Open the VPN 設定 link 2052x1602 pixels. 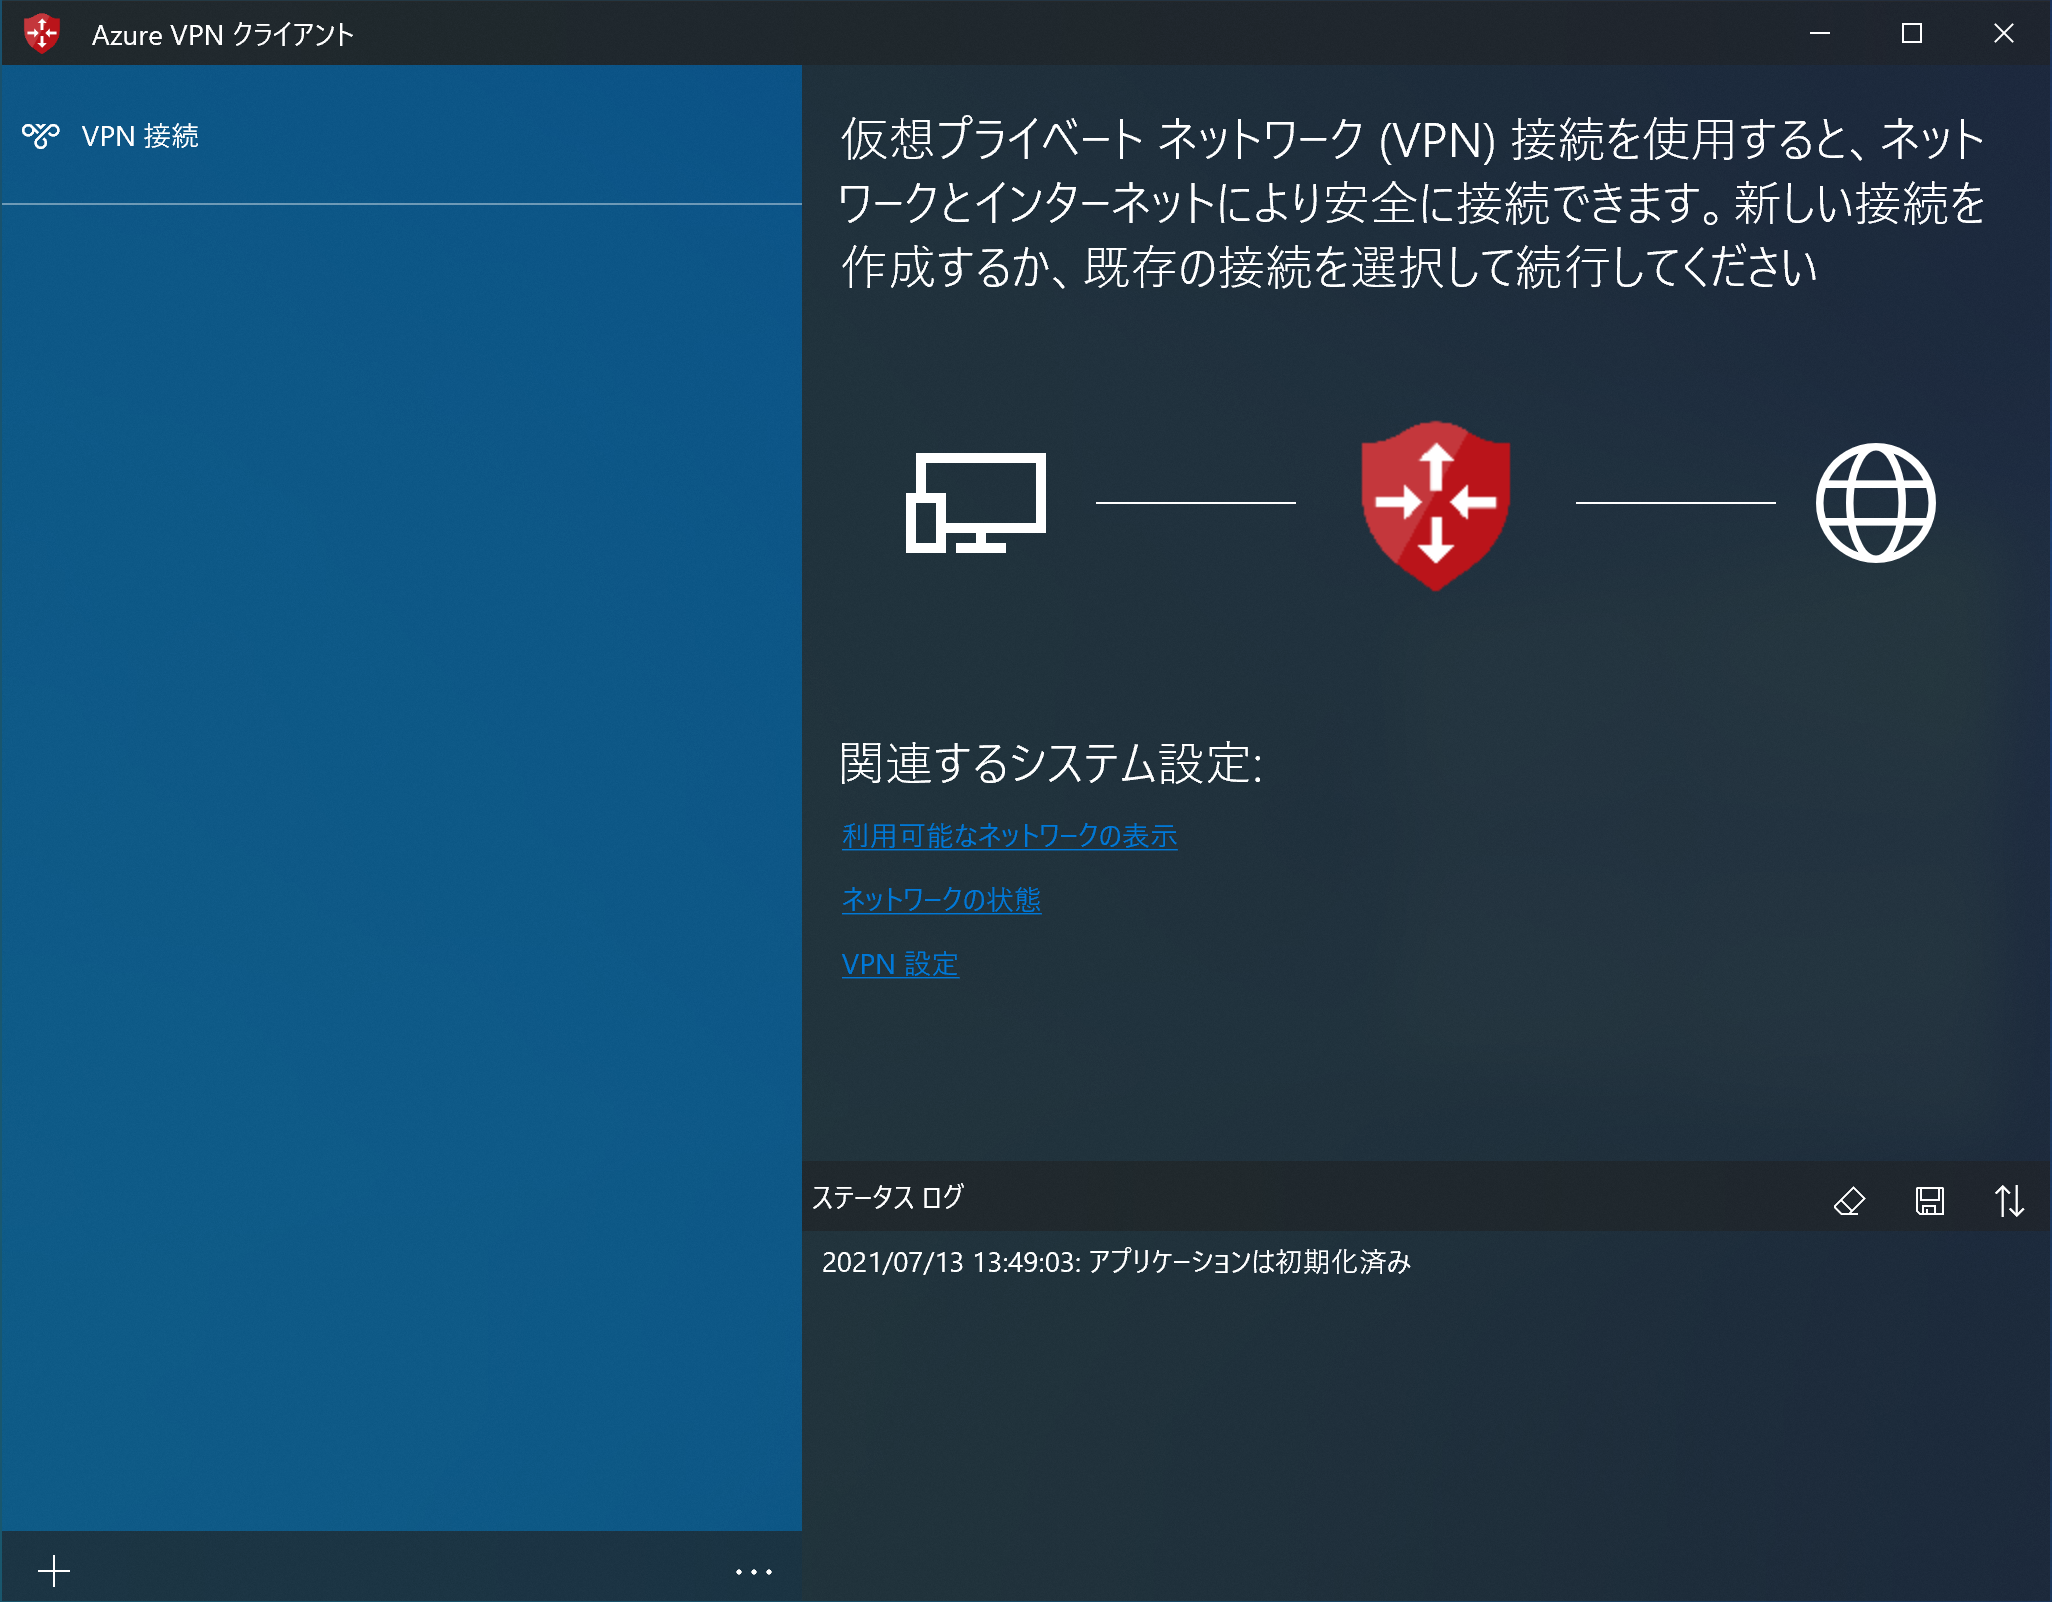pyautogui.click(x=900, y=964)
